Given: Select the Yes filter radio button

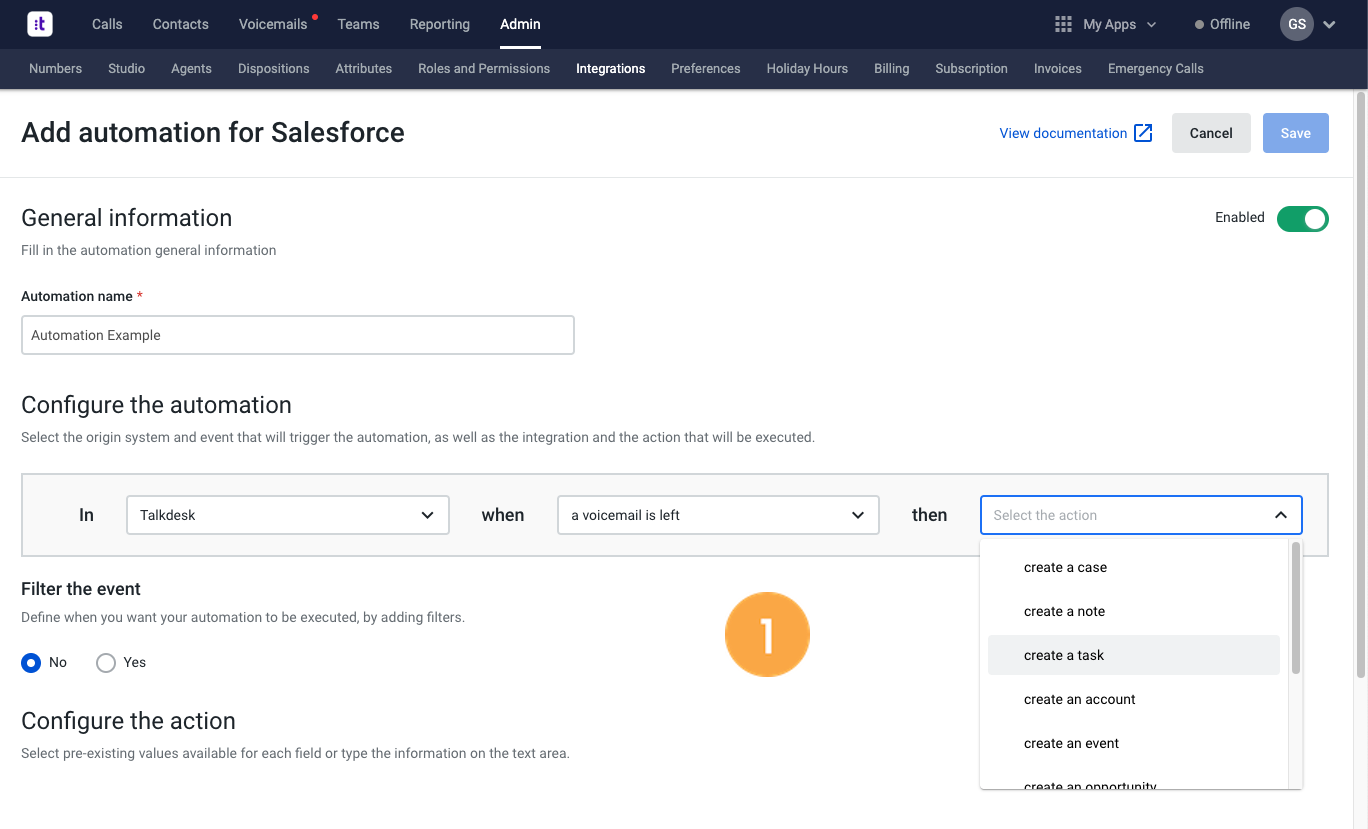Looking at the screenshot, I should [106, 662].
